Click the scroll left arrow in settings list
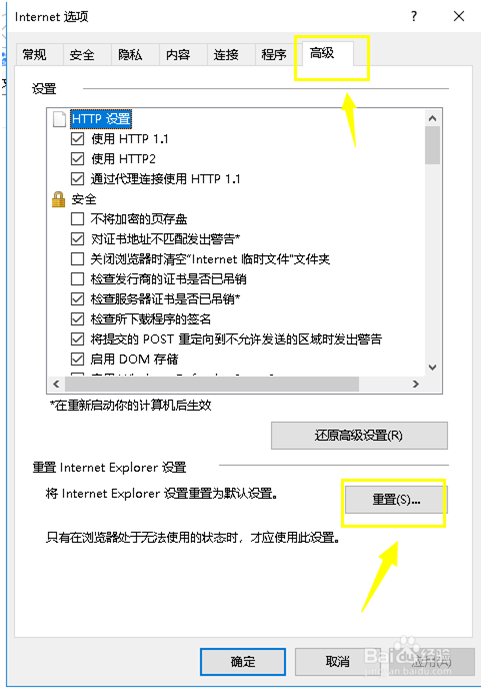Screen dimensions: 483x691 [x=56, y=384]
